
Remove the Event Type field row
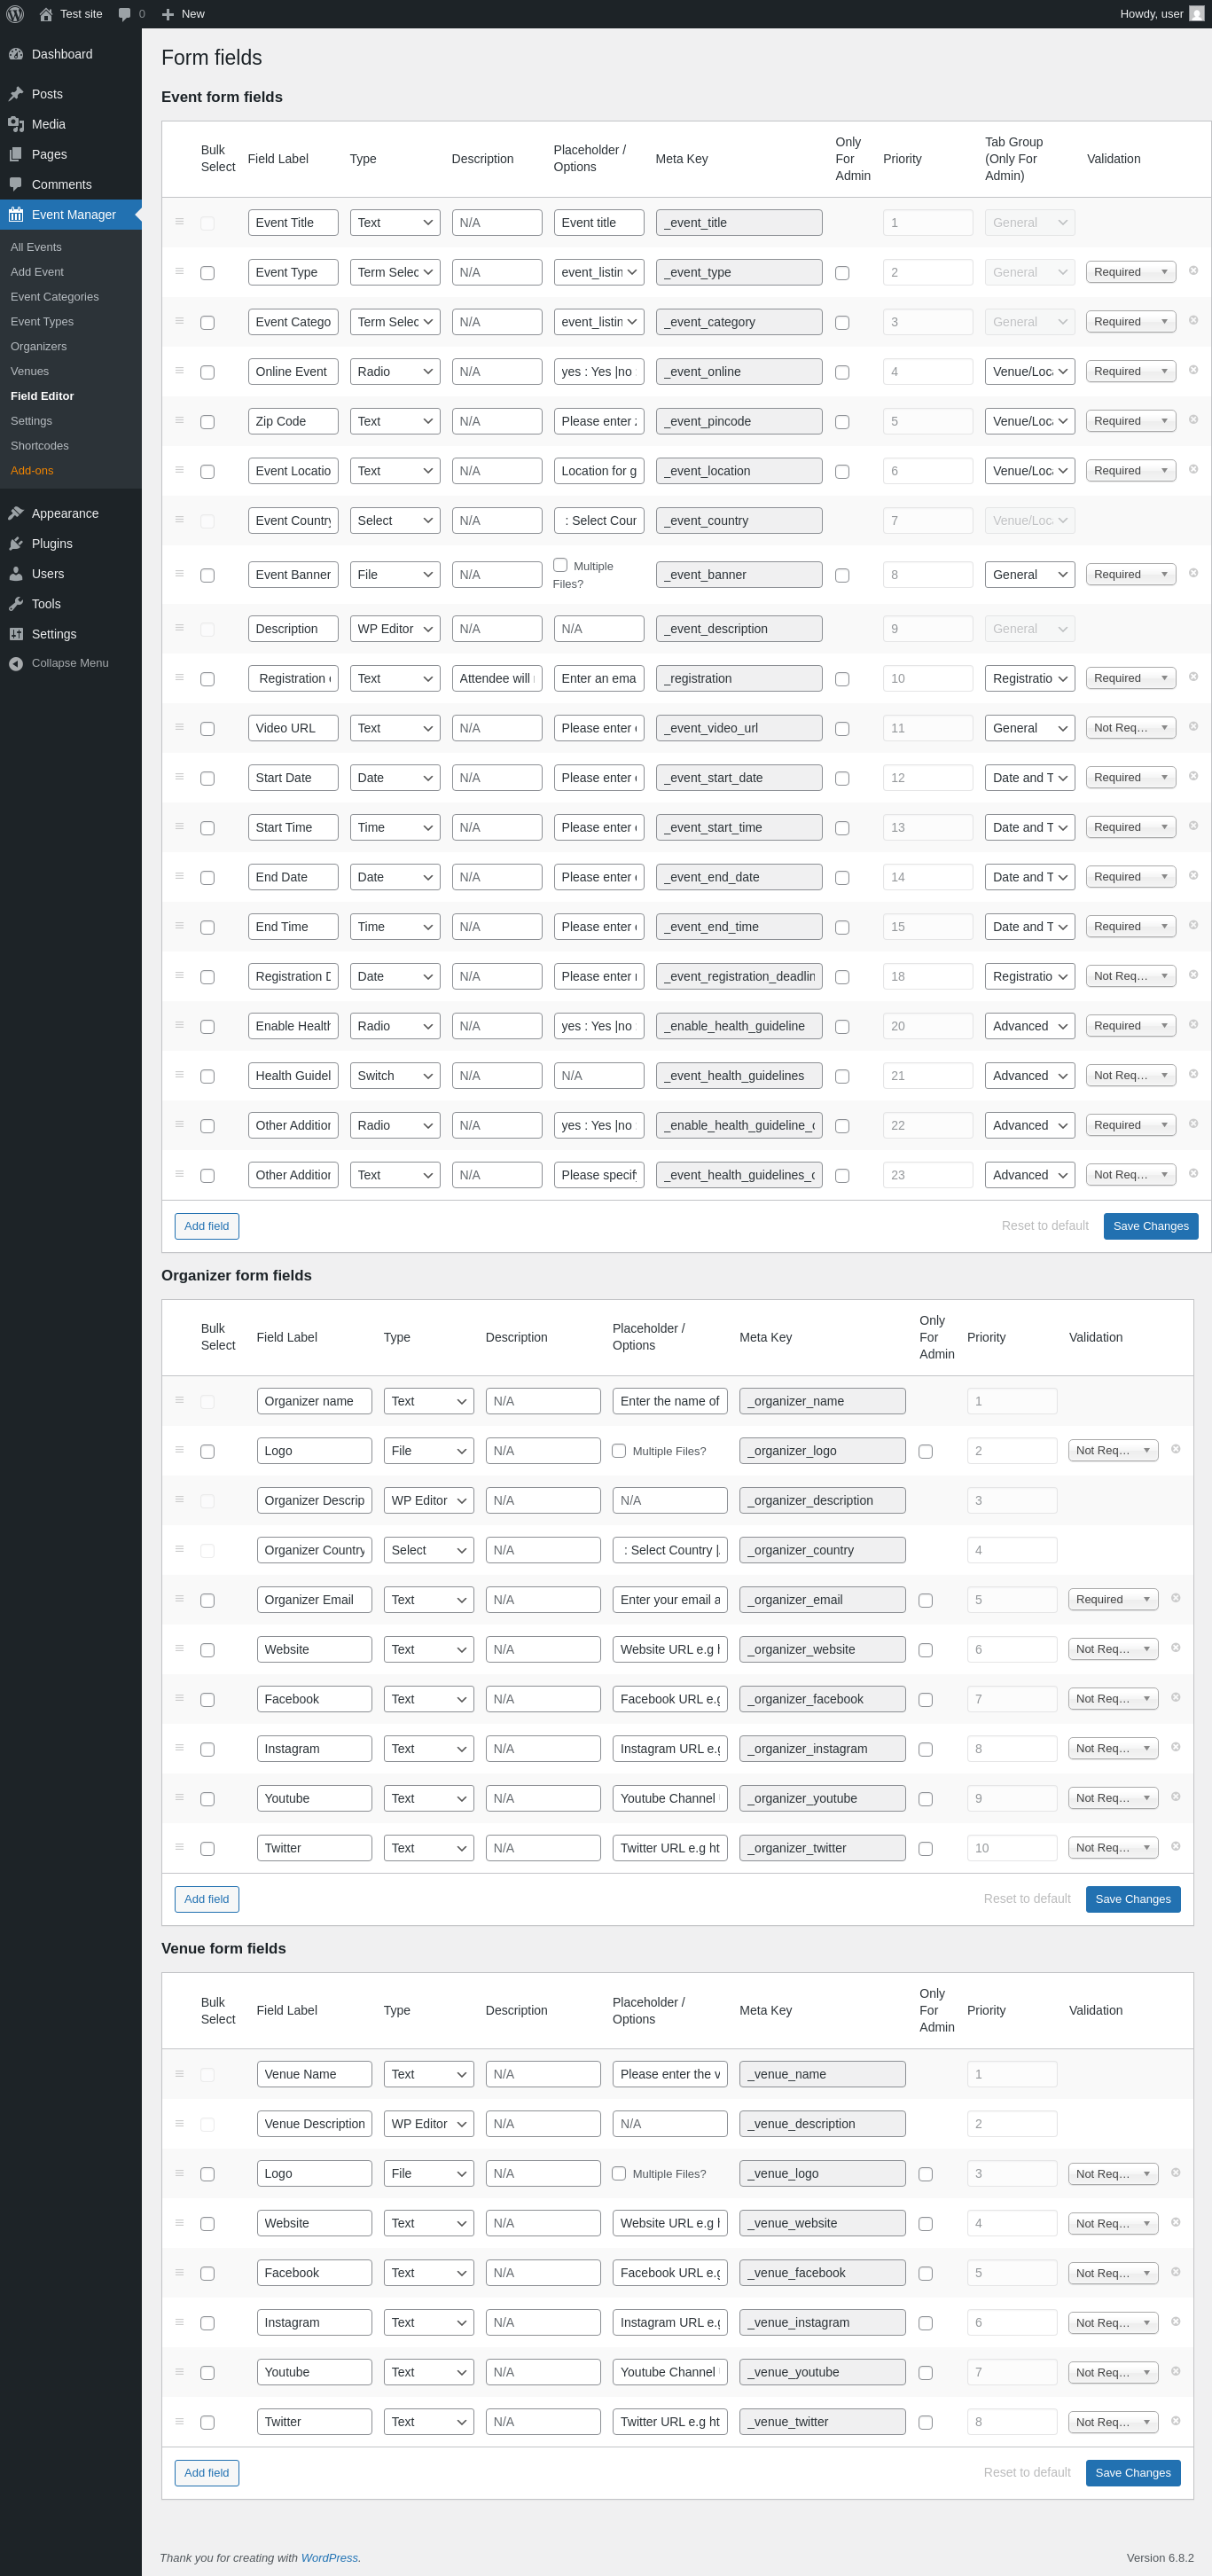[1193, 271]
